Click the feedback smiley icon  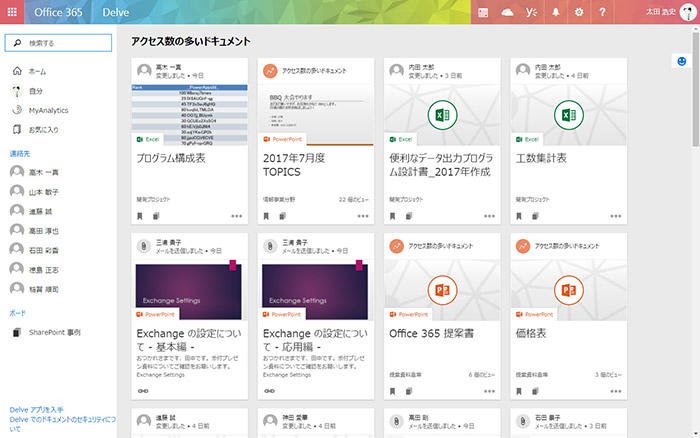tap(682, 62)
